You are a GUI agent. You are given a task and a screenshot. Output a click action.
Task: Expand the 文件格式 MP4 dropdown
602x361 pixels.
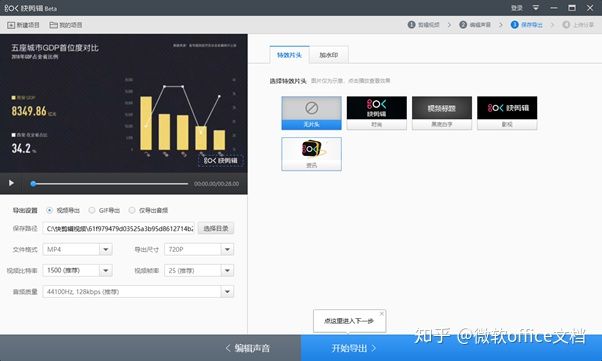tap(106, 249)
